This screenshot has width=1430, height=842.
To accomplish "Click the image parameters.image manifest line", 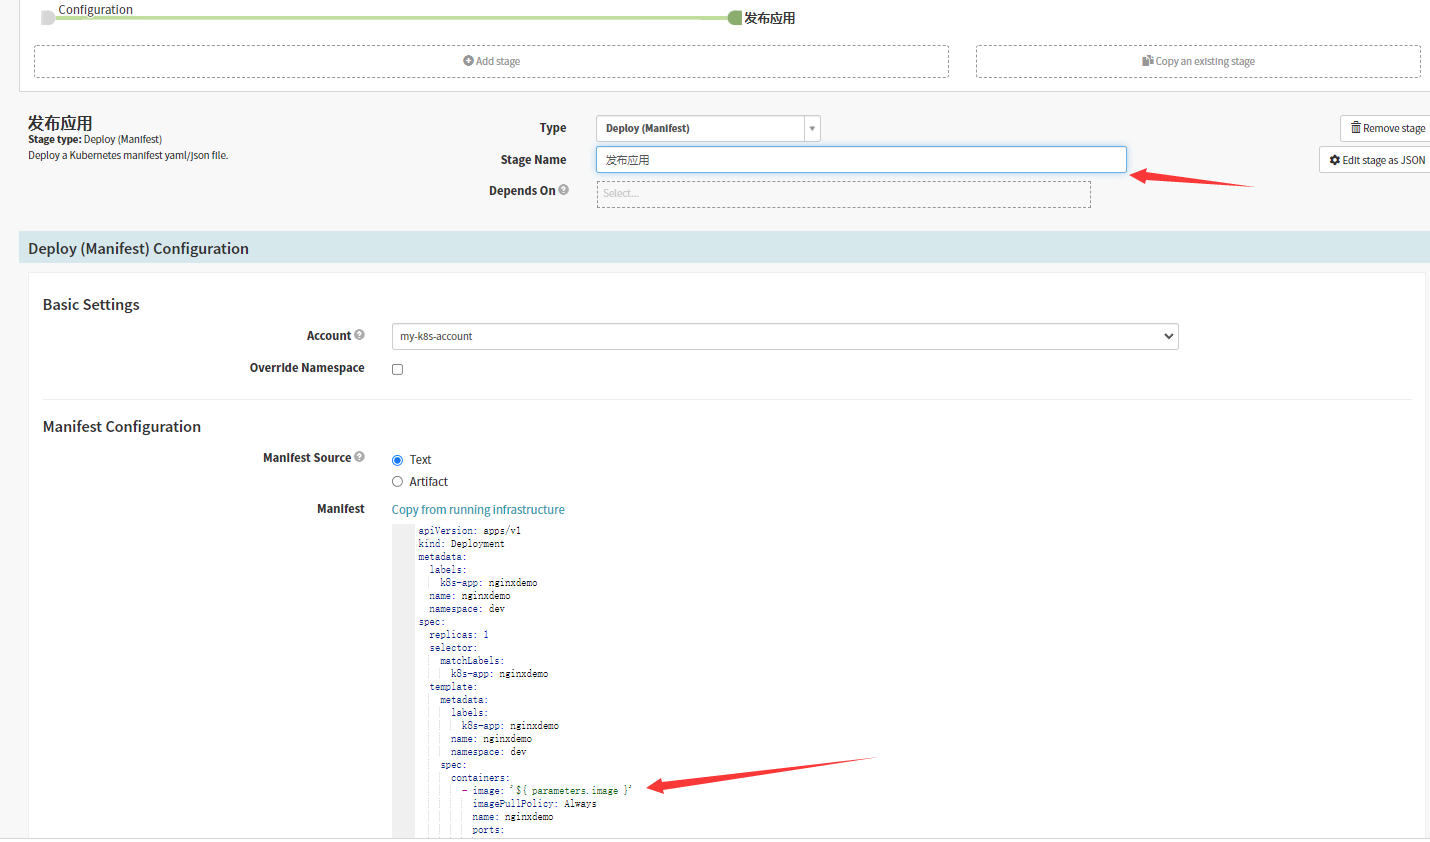I will (x=547, y=791).
